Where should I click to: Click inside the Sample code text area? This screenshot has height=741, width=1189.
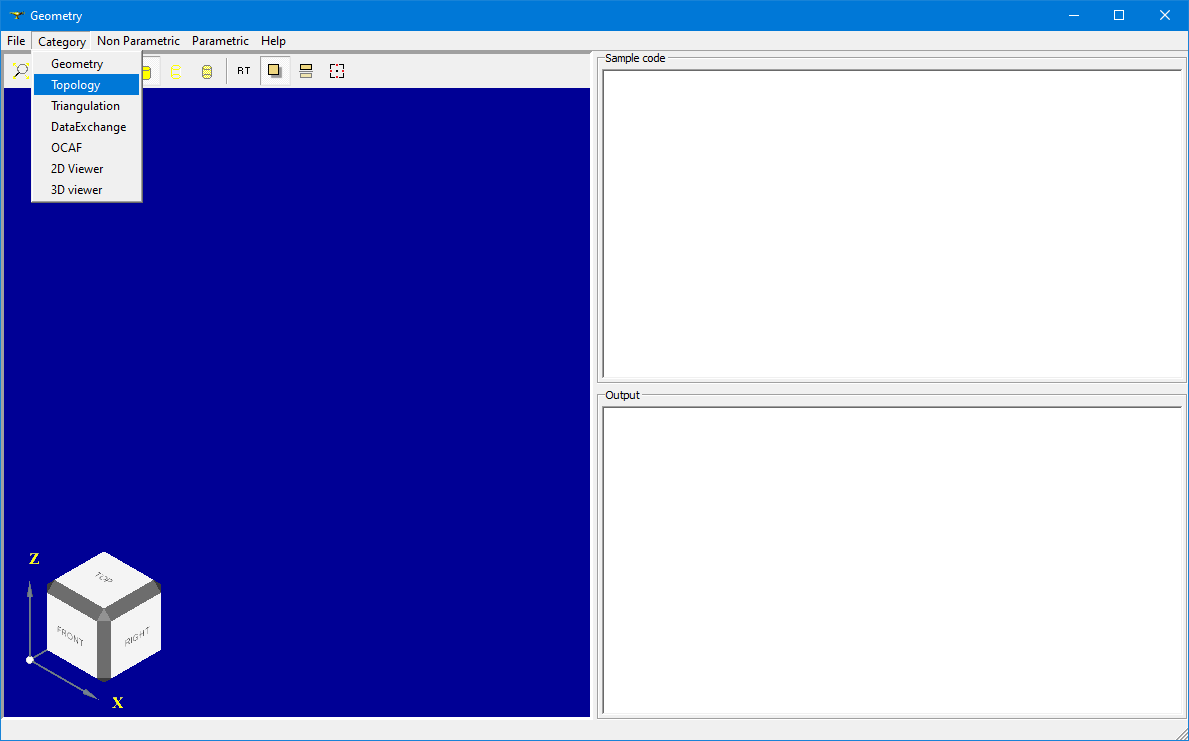click(x=893, y=223)
